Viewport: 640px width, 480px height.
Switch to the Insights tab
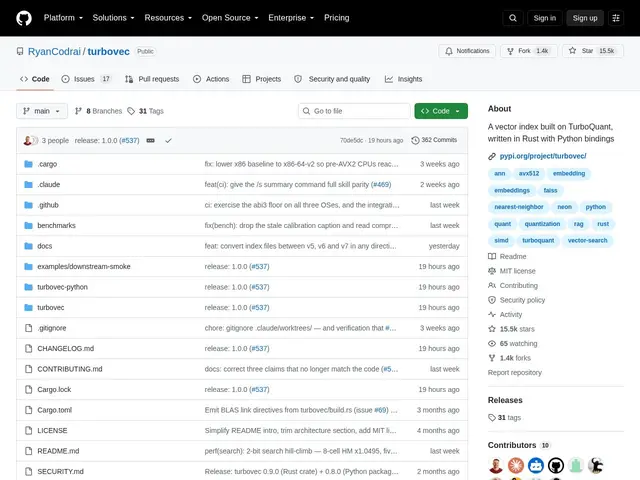[403, 79]
